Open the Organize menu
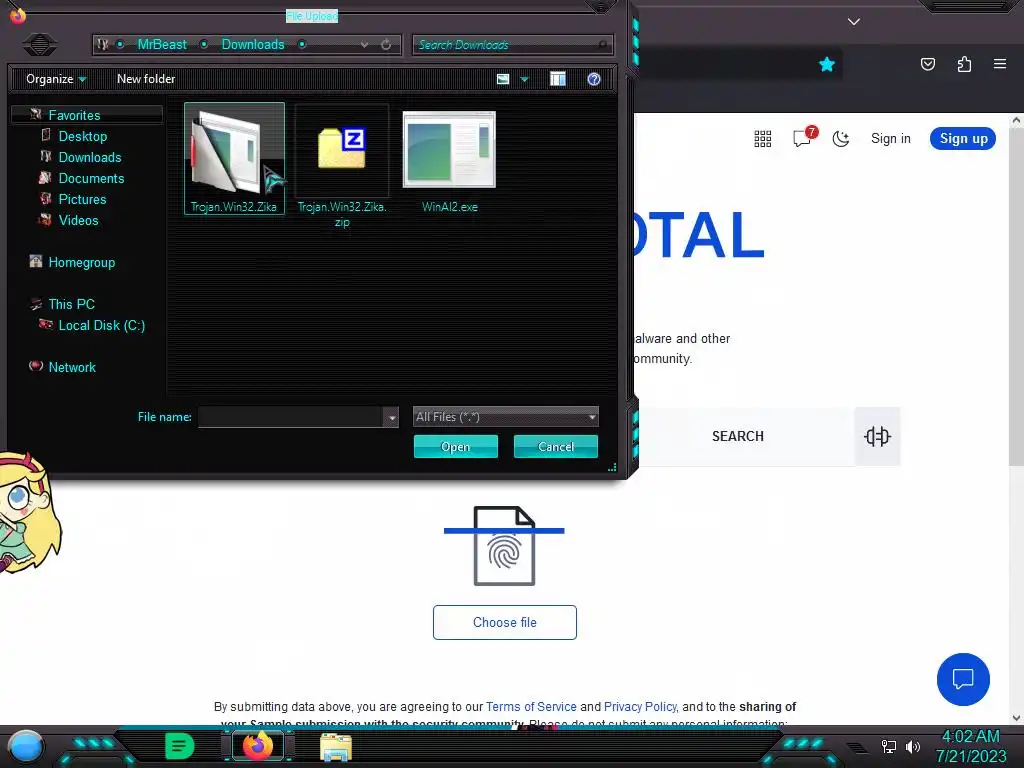 56,79
